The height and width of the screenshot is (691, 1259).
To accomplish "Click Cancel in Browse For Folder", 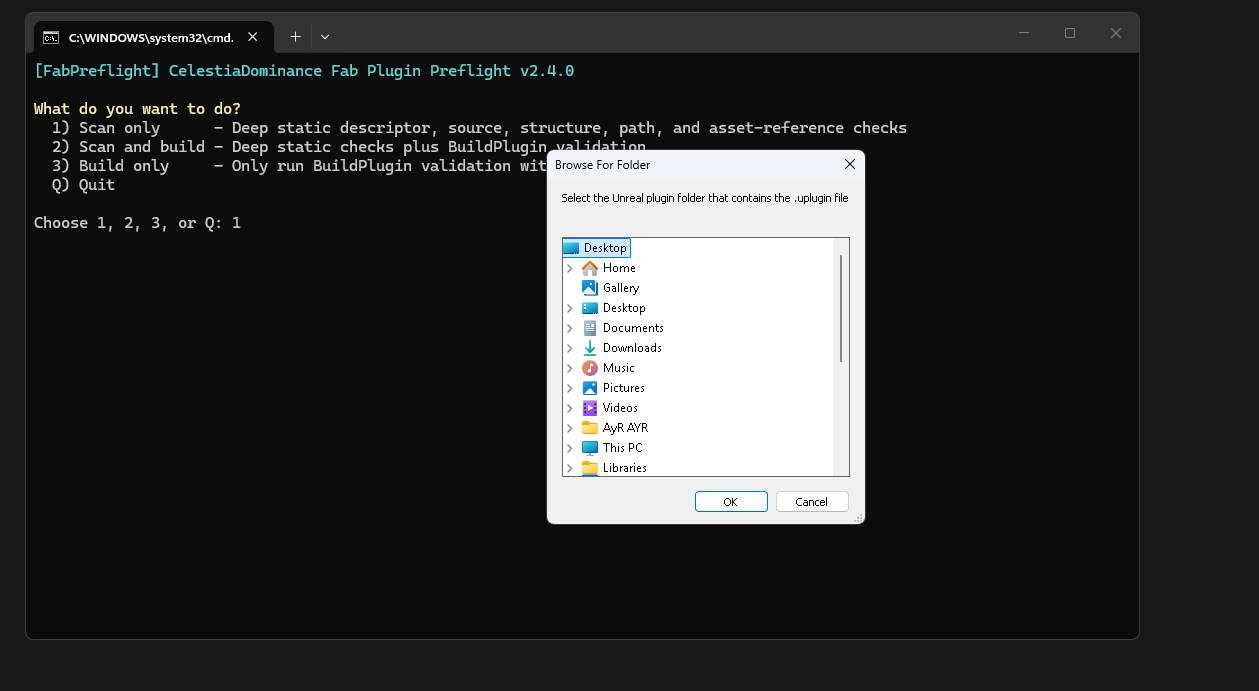I will pos(812,502).
